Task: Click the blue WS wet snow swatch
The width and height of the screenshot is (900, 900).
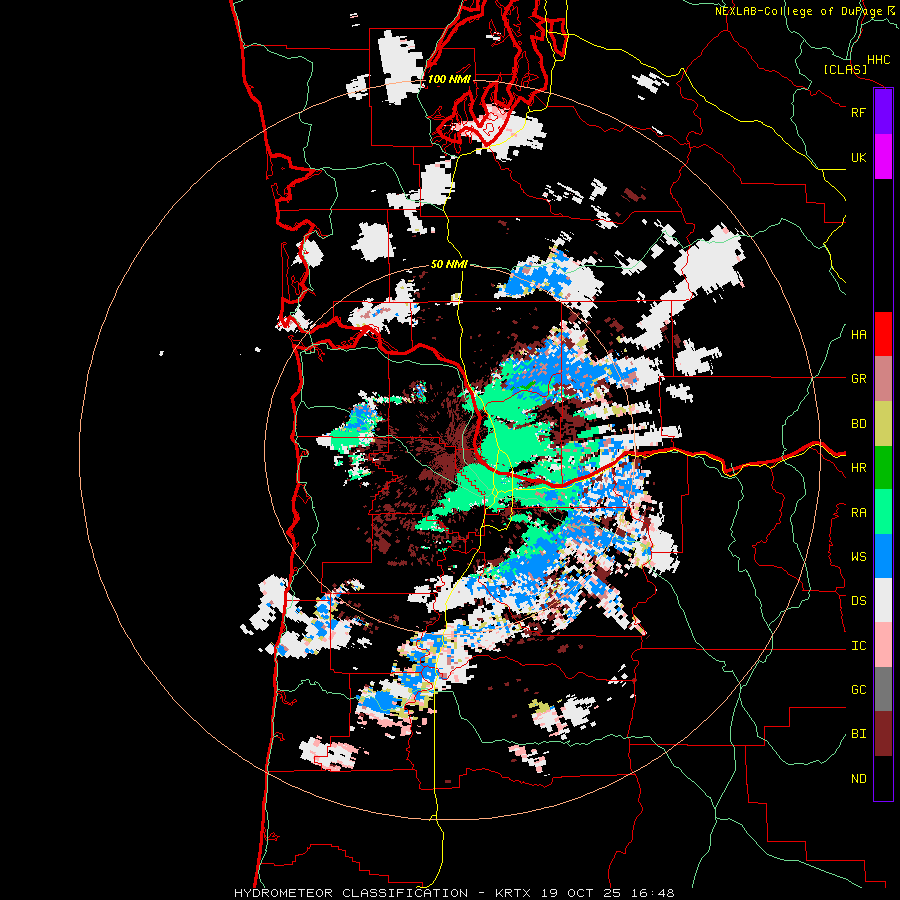Action: pyautogui.click(x=883, y=556)
